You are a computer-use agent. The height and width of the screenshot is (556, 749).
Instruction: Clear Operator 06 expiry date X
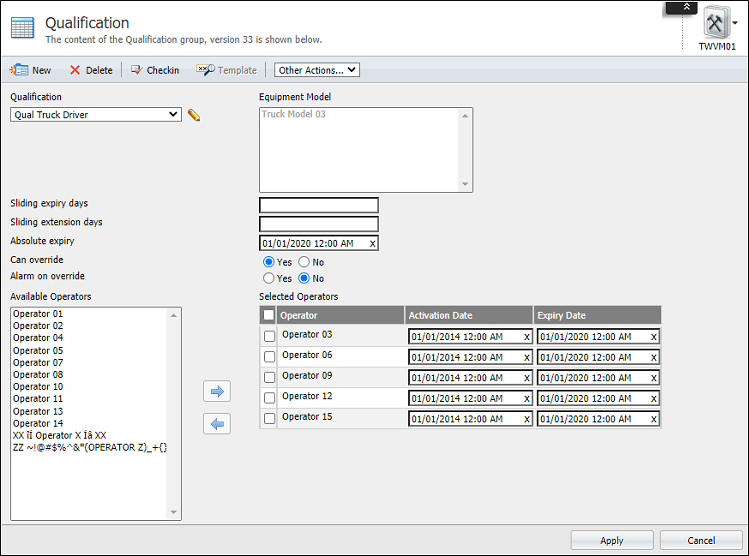[654, 357]
